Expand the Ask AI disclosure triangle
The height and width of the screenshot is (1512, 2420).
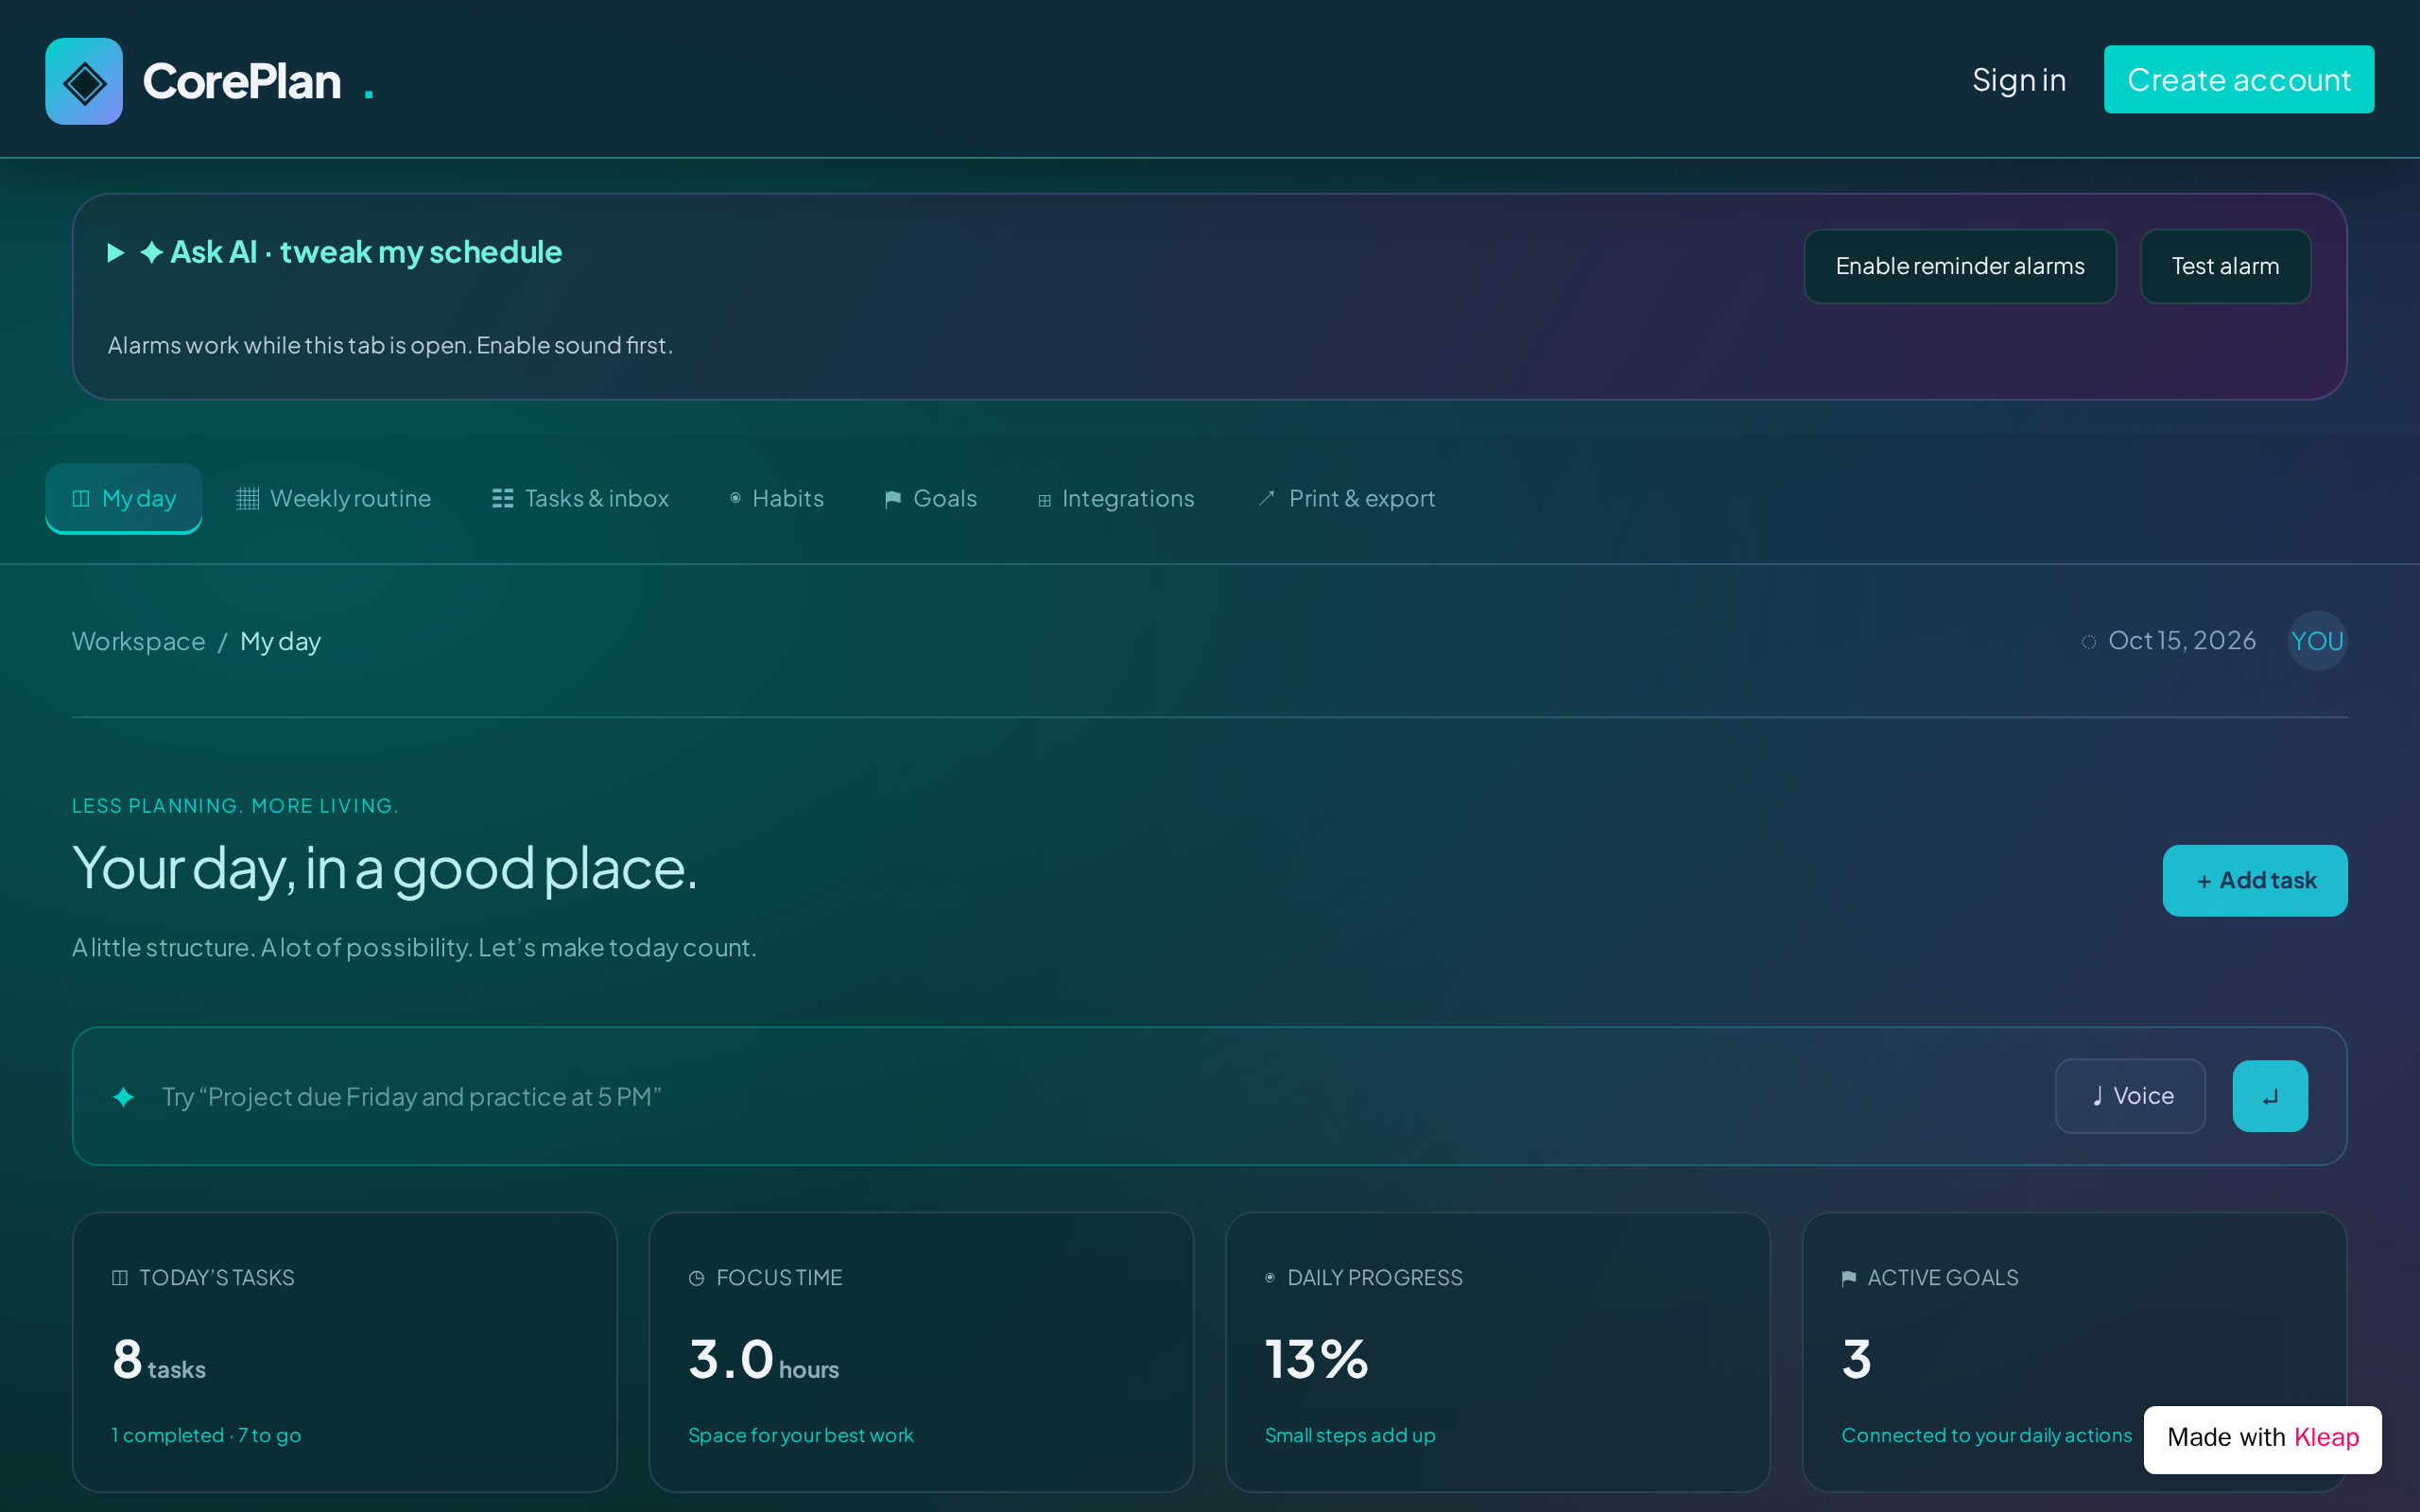(x=116, y=252)
